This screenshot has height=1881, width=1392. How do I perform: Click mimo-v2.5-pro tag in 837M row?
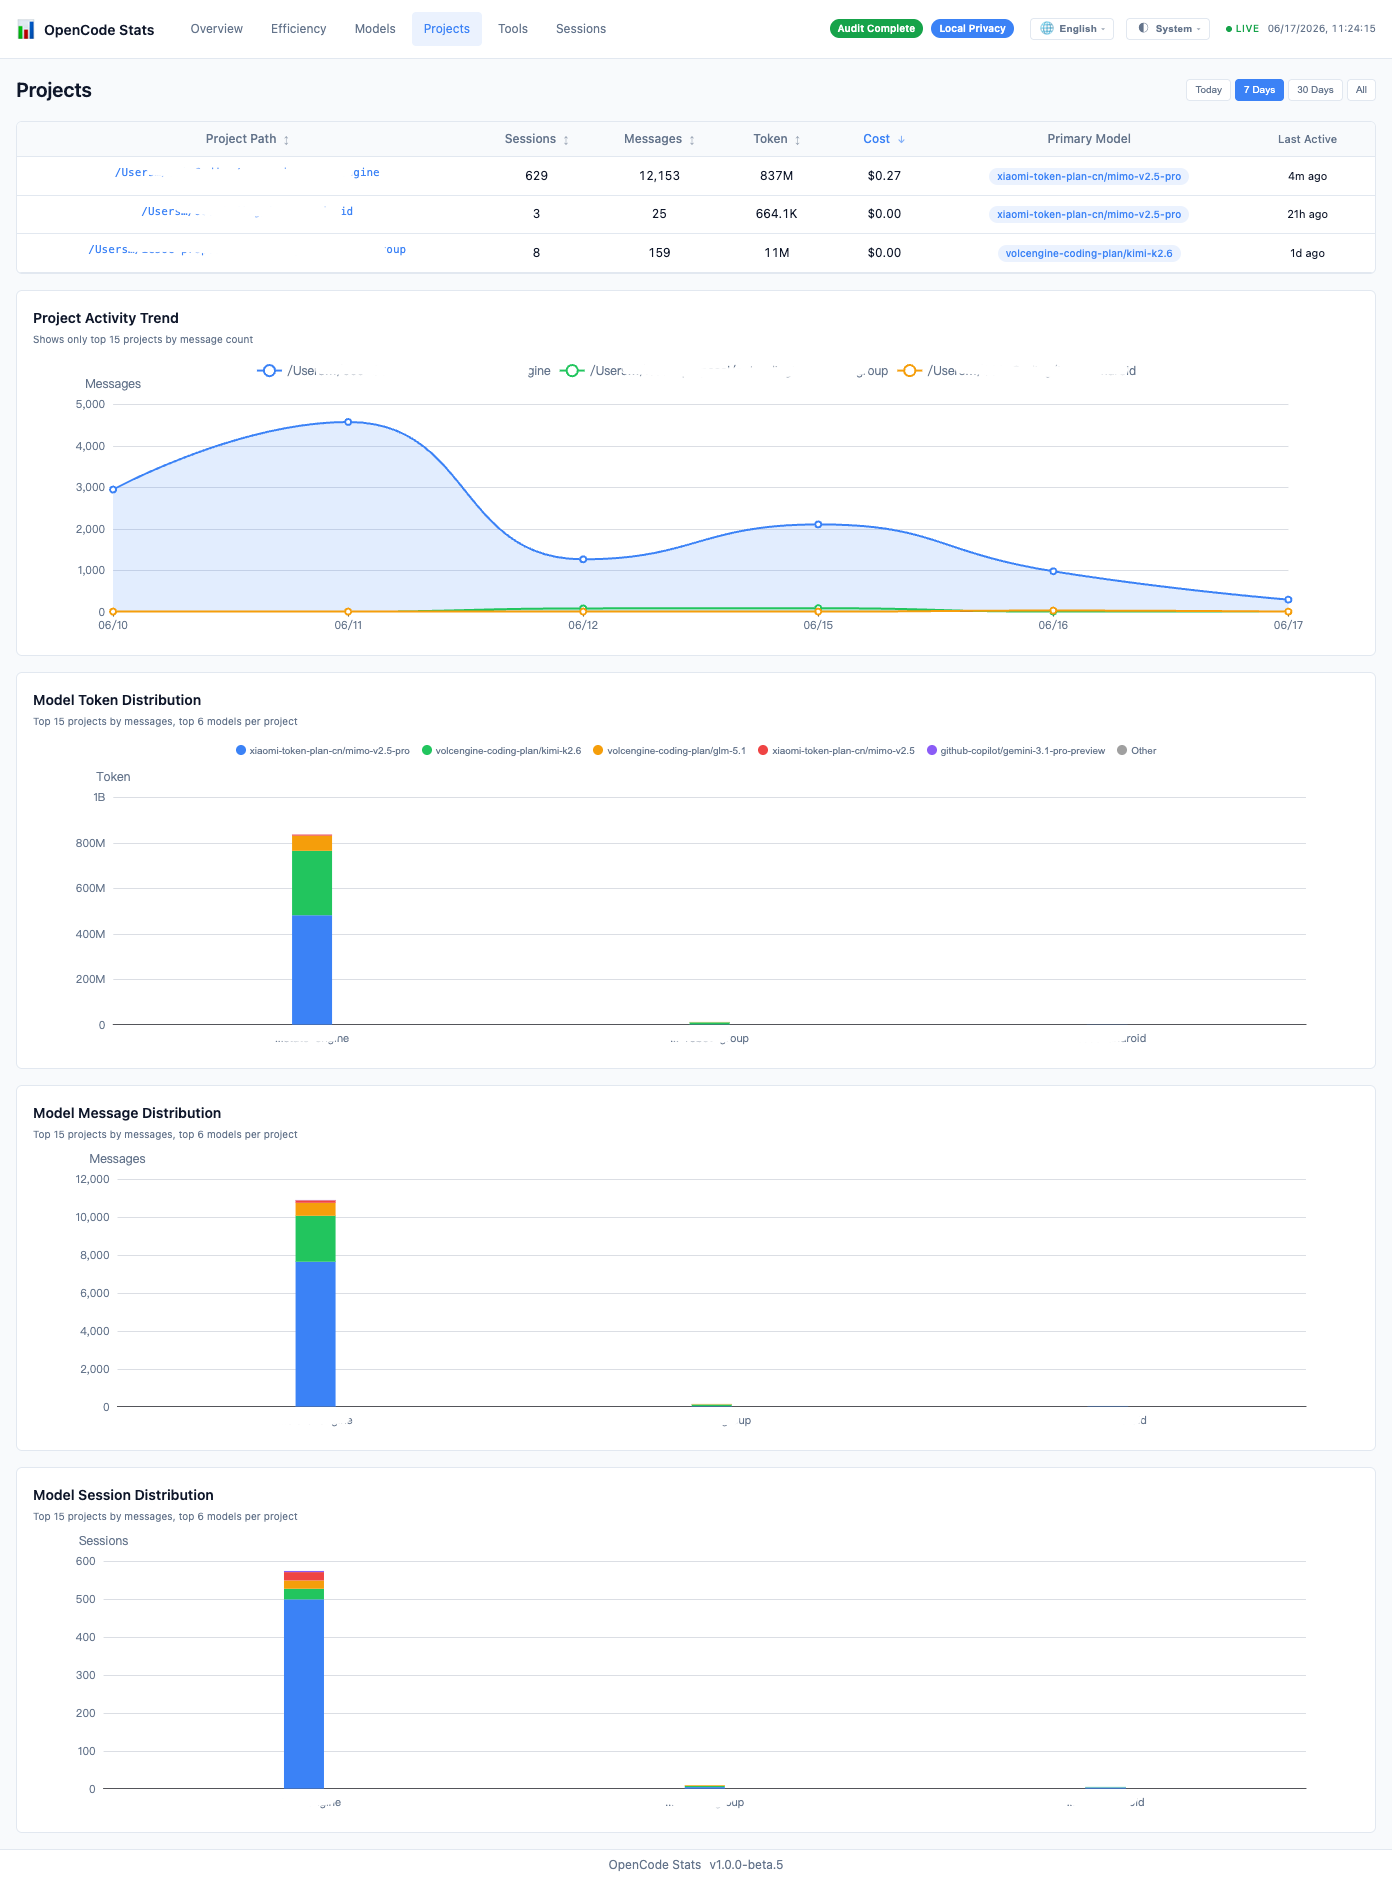(1089, 176)
